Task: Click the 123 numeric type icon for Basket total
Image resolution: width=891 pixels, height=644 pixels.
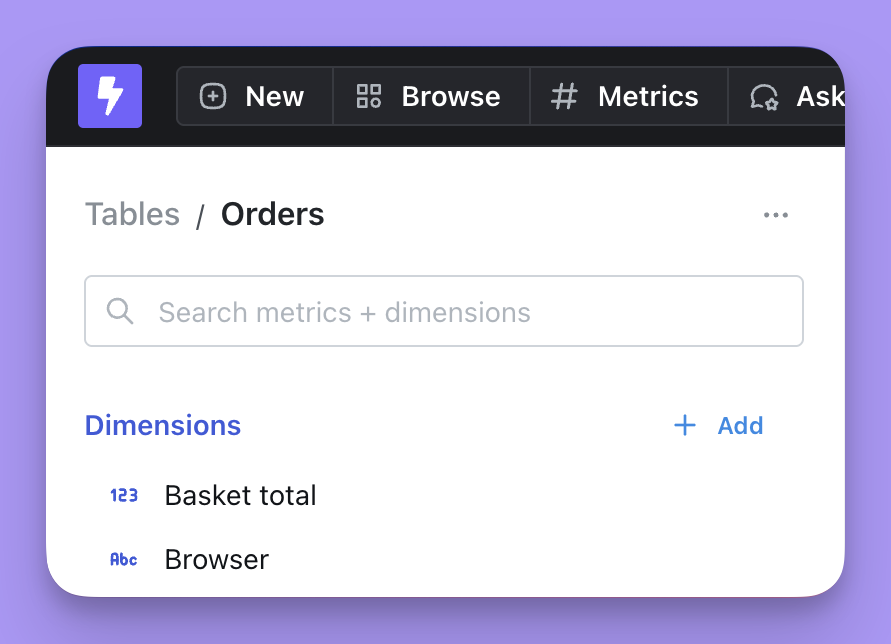Action: pos(123,494)
